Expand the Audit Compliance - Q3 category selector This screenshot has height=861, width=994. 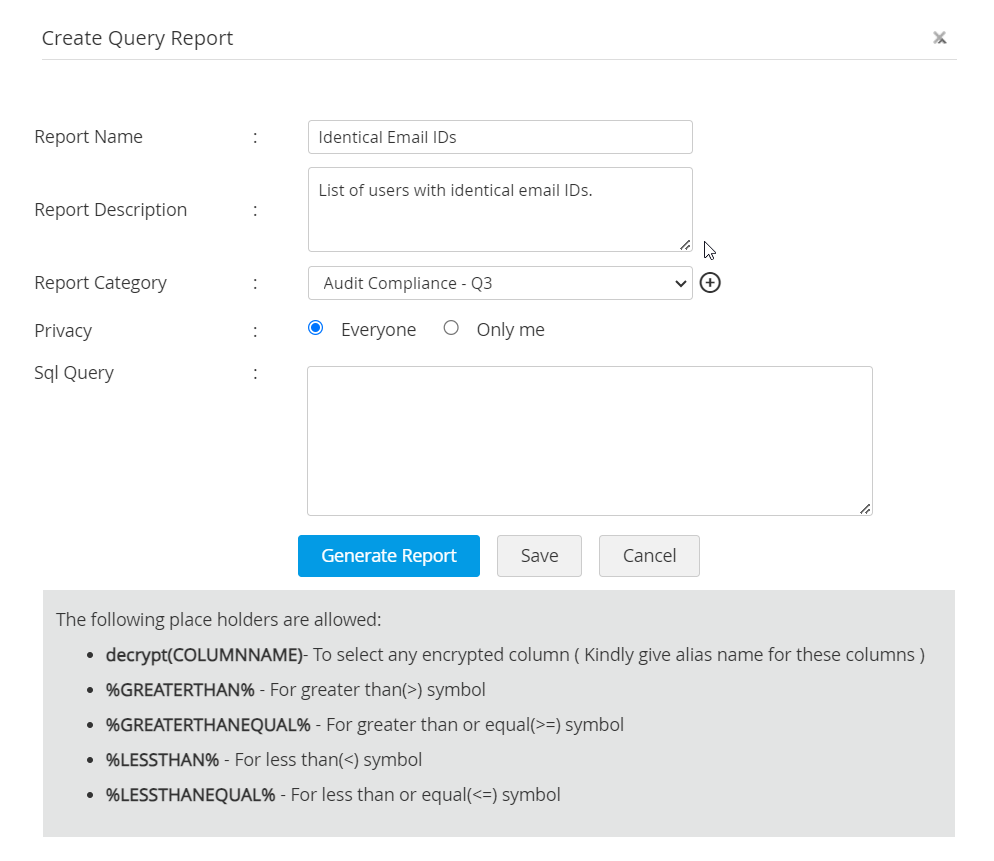(500, 283)
